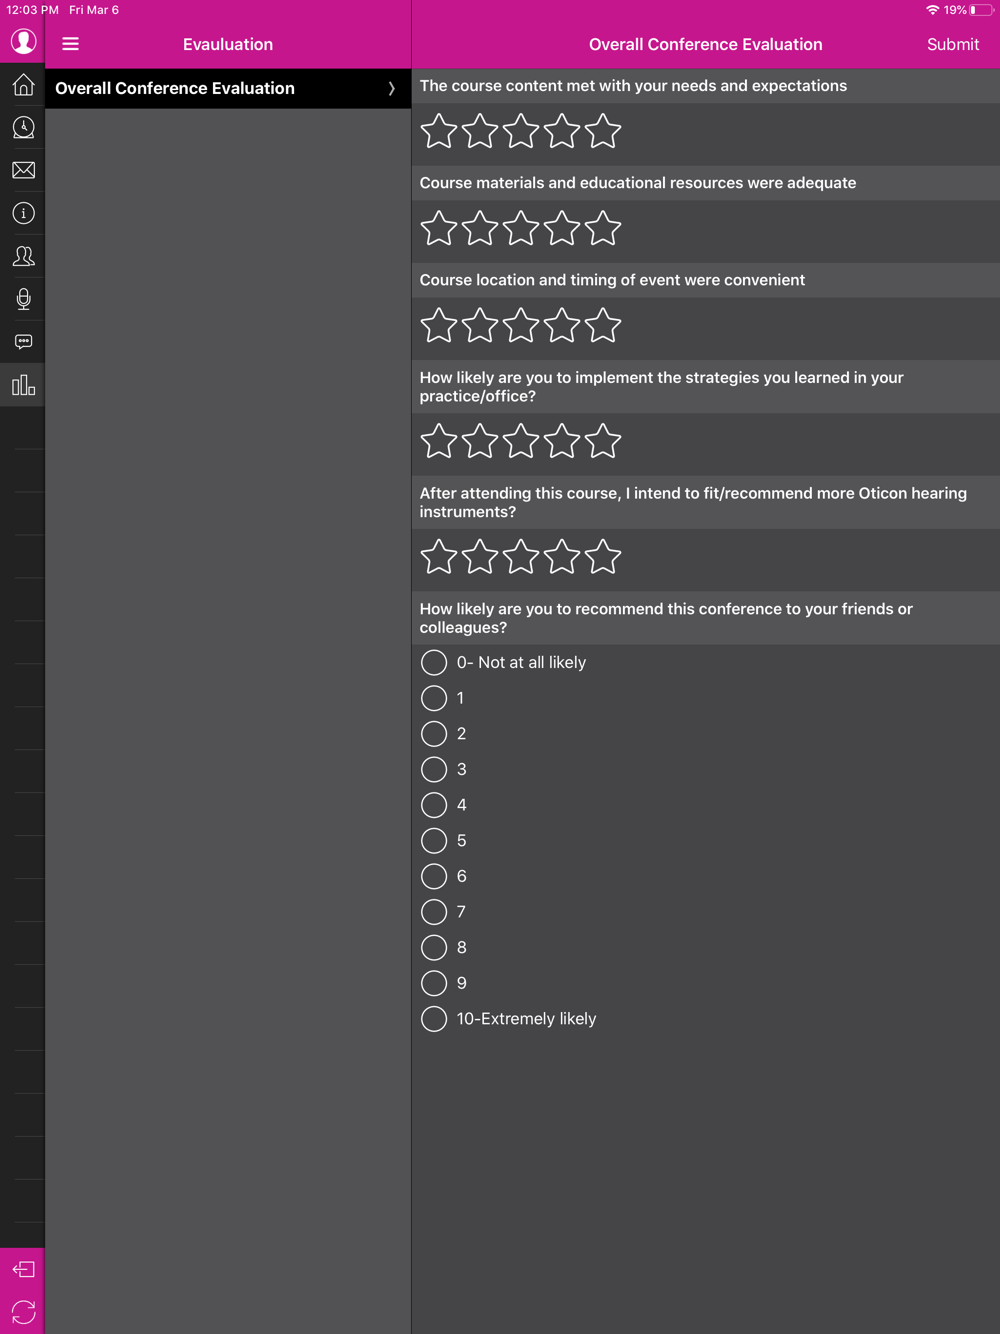Select recommendation score 3 radio button
Image resolution: width=1000 pixels, height=1334 pixels.
(434, 769)
